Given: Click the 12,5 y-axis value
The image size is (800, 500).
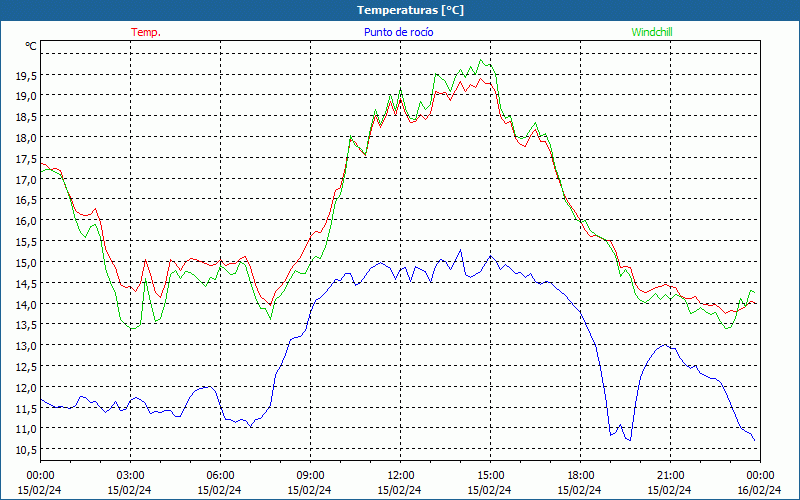Looking at the screenshot, I should click(26, 367).
